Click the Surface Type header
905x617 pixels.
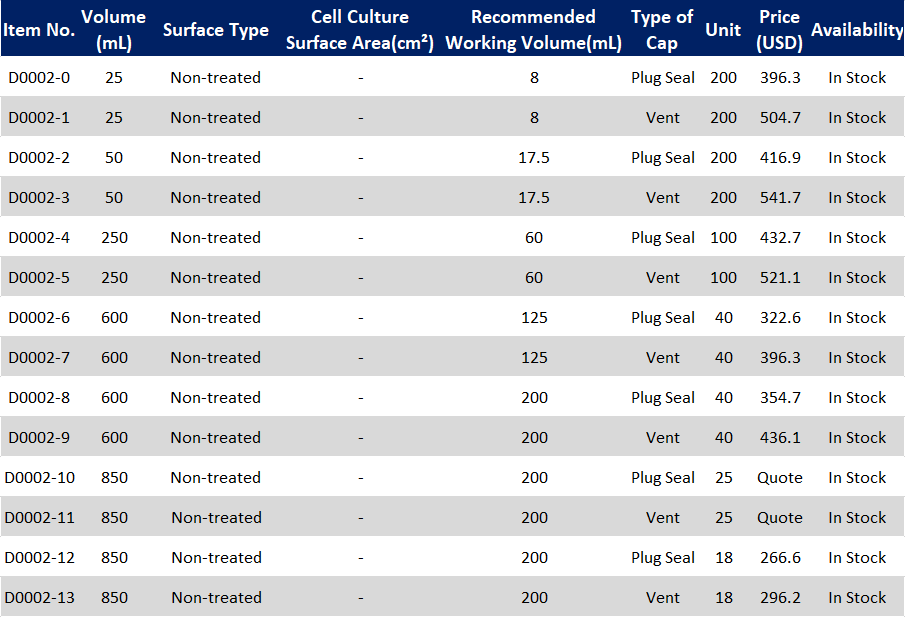(216, 29)
